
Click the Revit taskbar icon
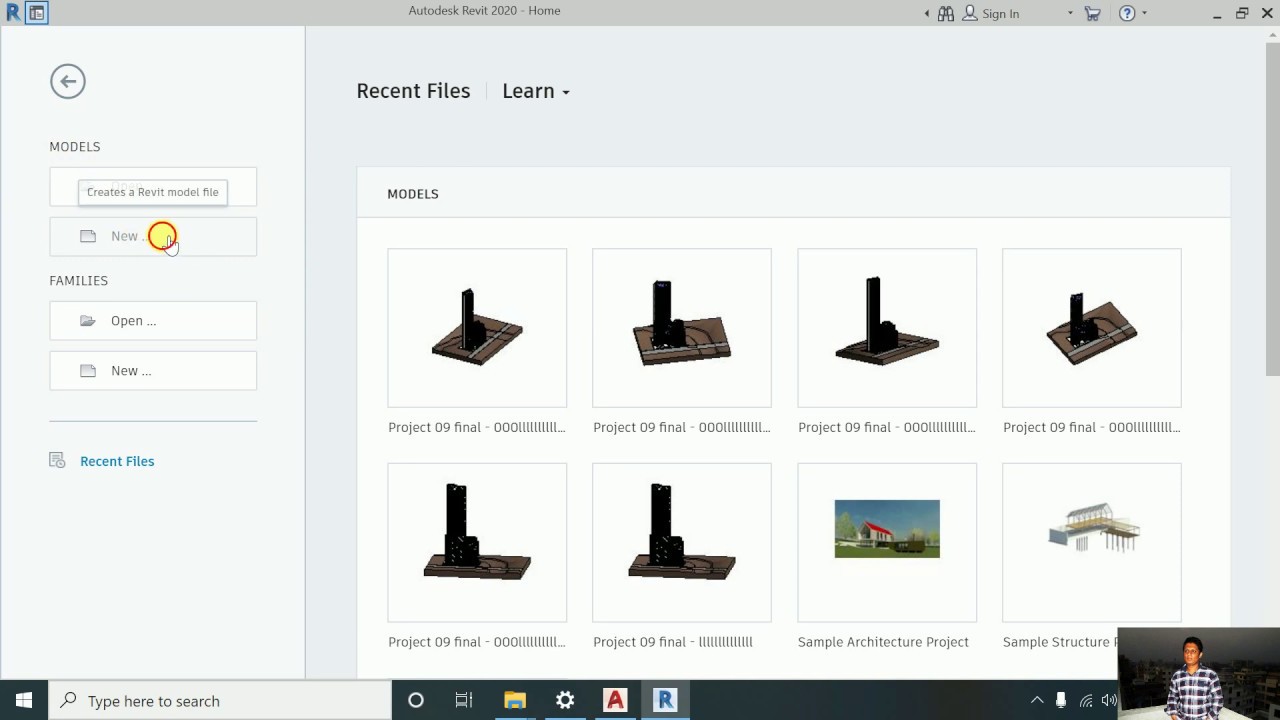665,701
